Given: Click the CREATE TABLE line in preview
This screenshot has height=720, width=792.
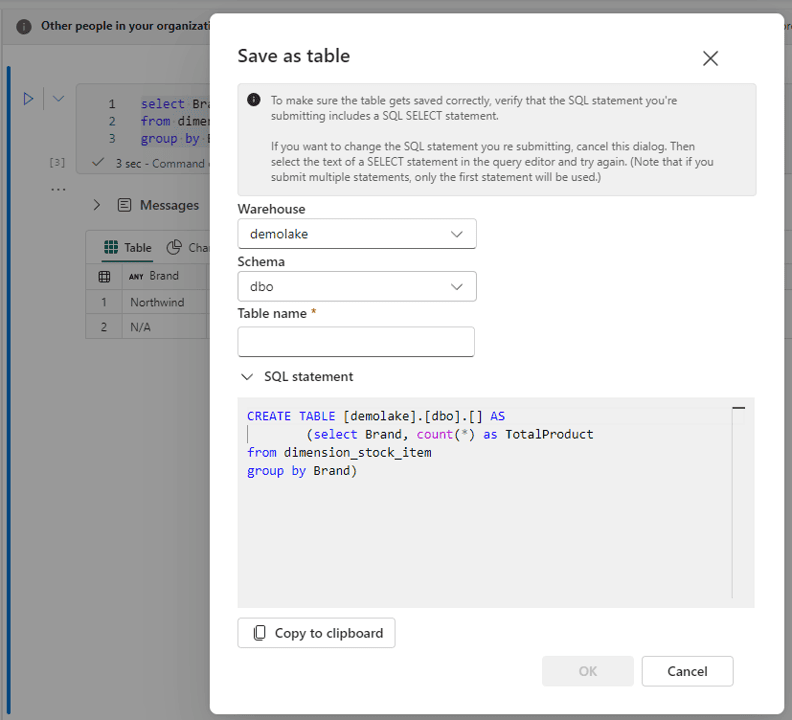Looking at the screenshot, I should click(376, 416).
